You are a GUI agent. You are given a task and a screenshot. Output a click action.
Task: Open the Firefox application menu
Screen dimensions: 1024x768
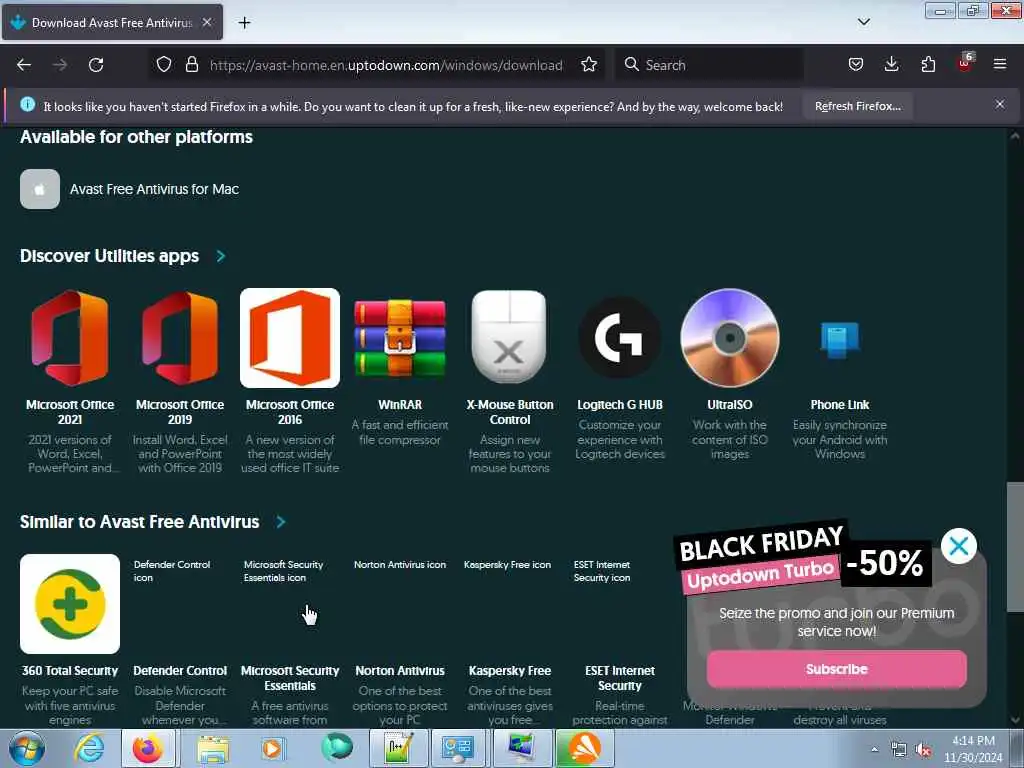click(x=999, y=64)
